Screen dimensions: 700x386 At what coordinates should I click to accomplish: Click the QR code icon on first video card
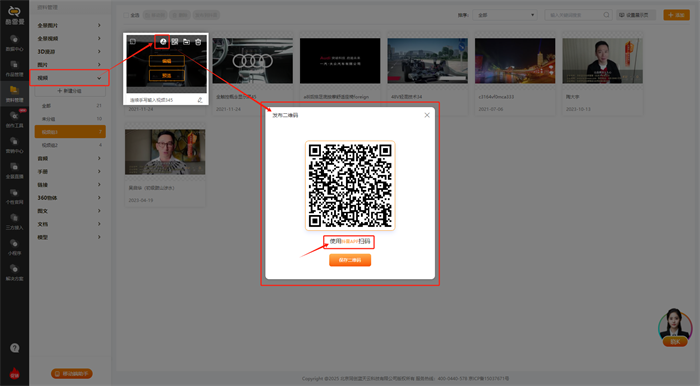[175, 42]
